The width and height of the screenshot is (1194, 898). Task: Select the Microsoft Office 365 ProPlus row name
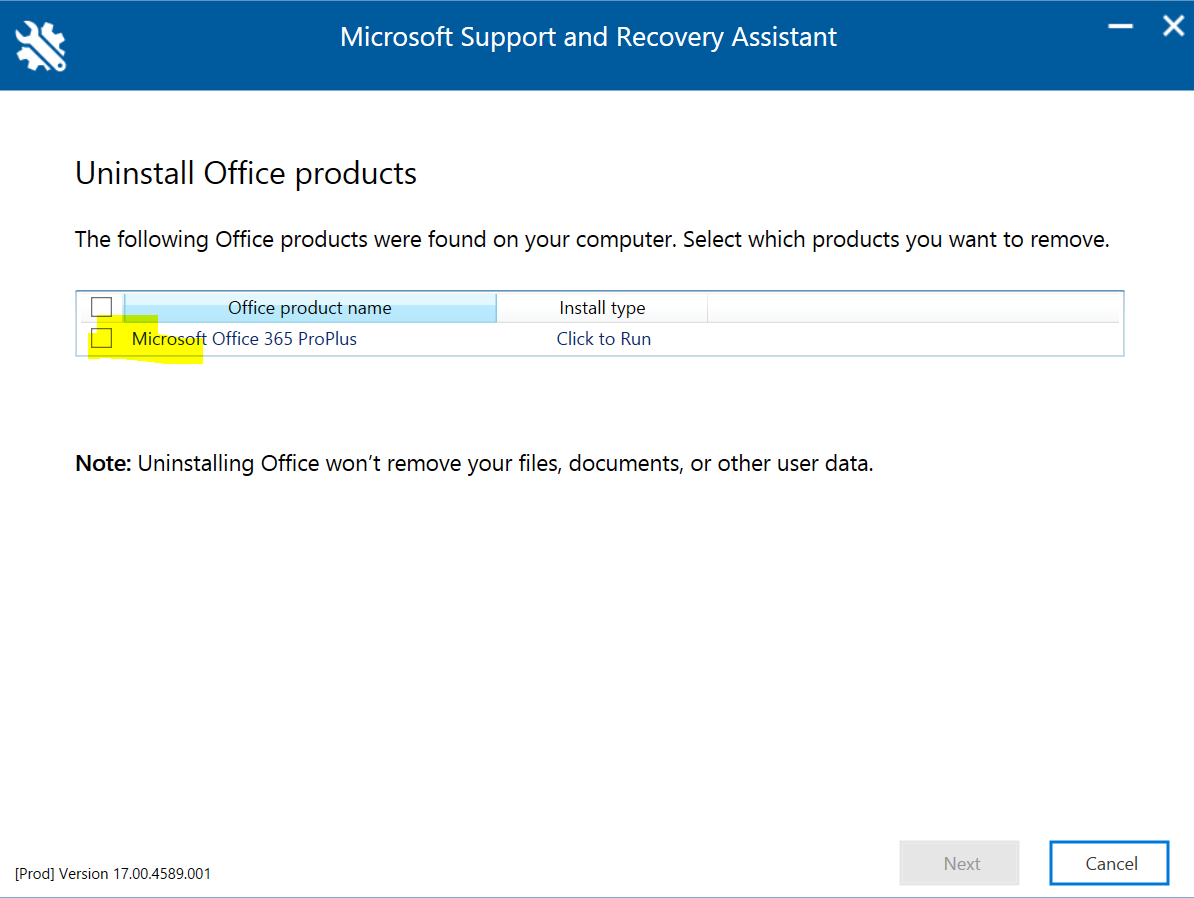coord(244,339)
